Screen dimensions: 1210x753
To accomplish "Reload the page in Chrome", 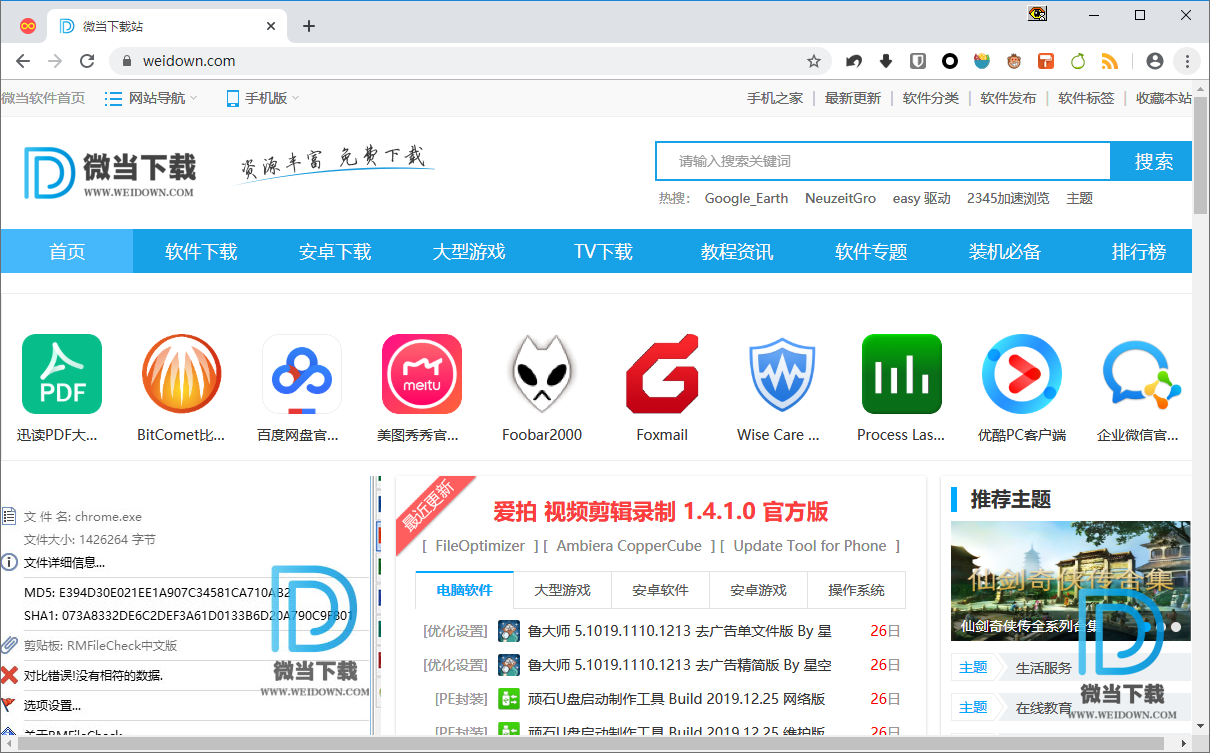I will click(87, 61).
